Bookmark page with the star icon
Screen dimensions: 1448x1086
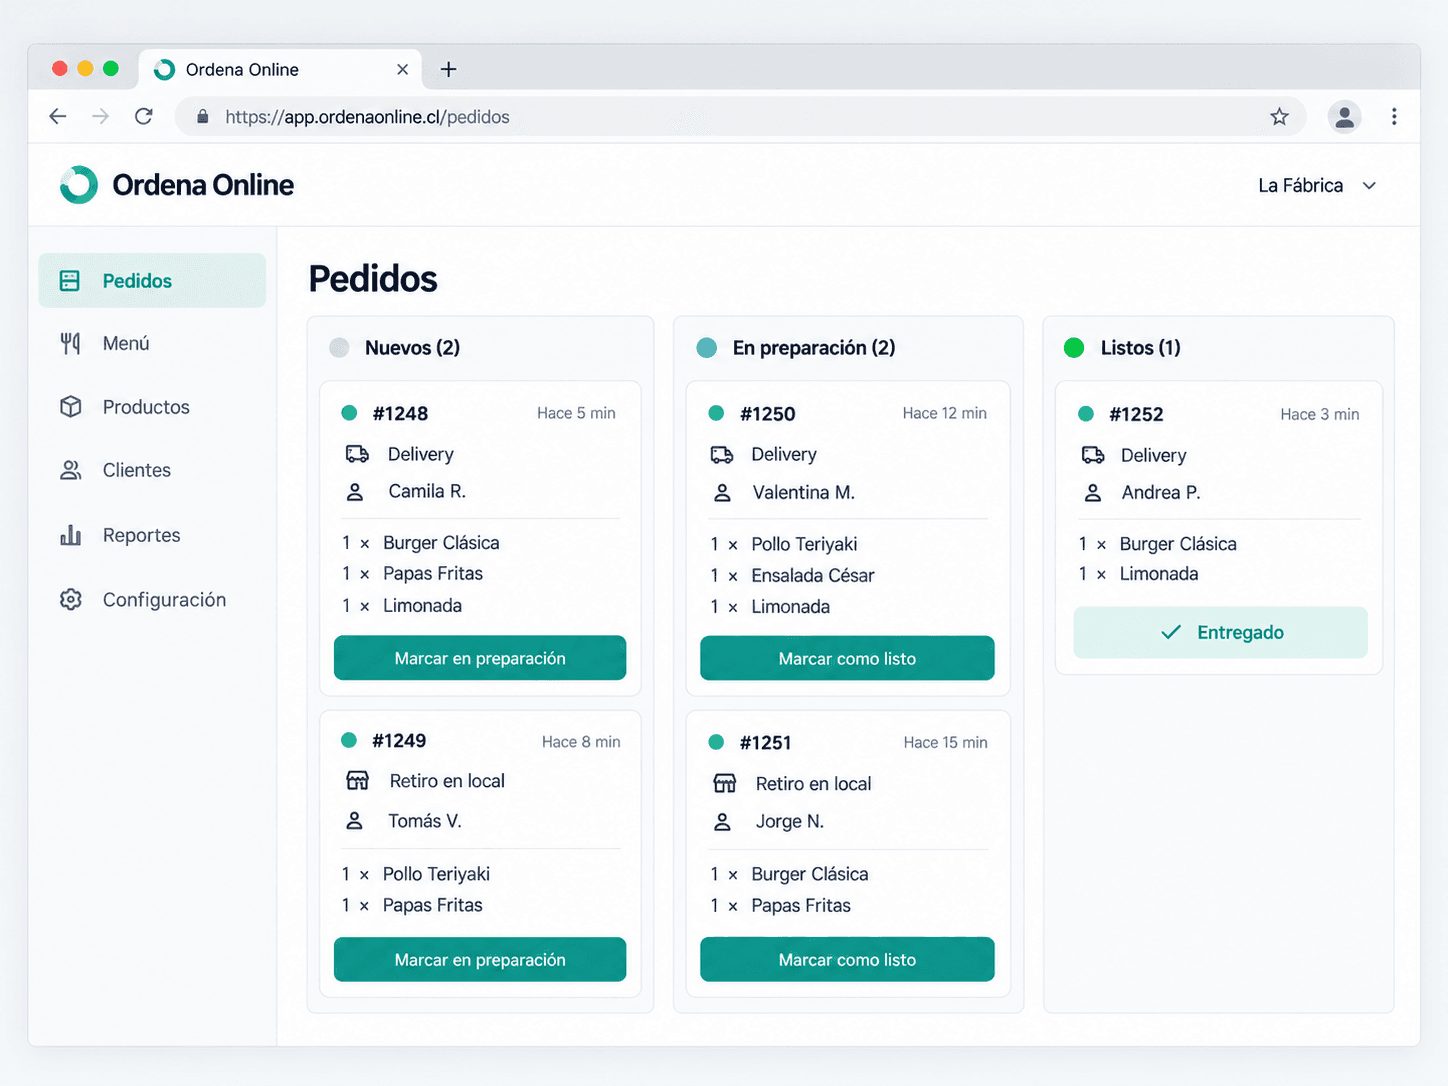[1279, 117]
